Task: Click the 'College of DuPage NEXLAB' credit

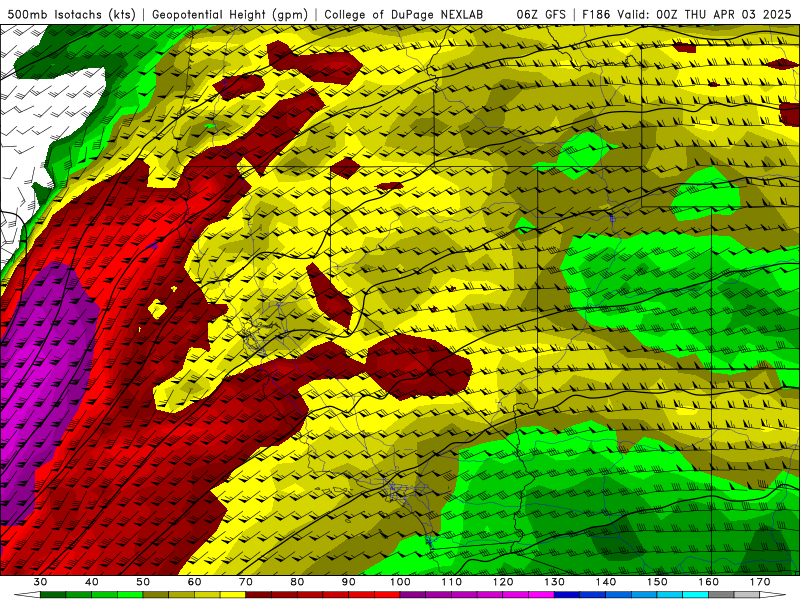Action: tap(404, 14)
